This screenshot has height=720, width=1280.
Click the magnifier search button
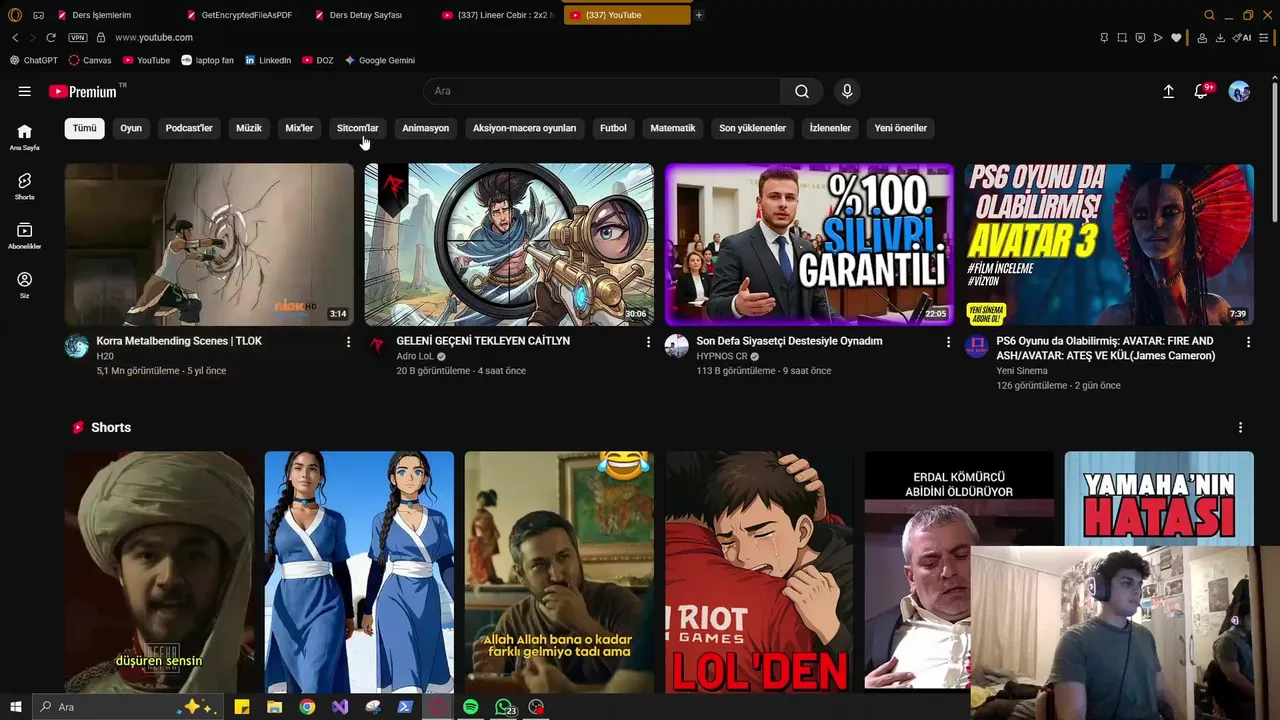[802, 91]
